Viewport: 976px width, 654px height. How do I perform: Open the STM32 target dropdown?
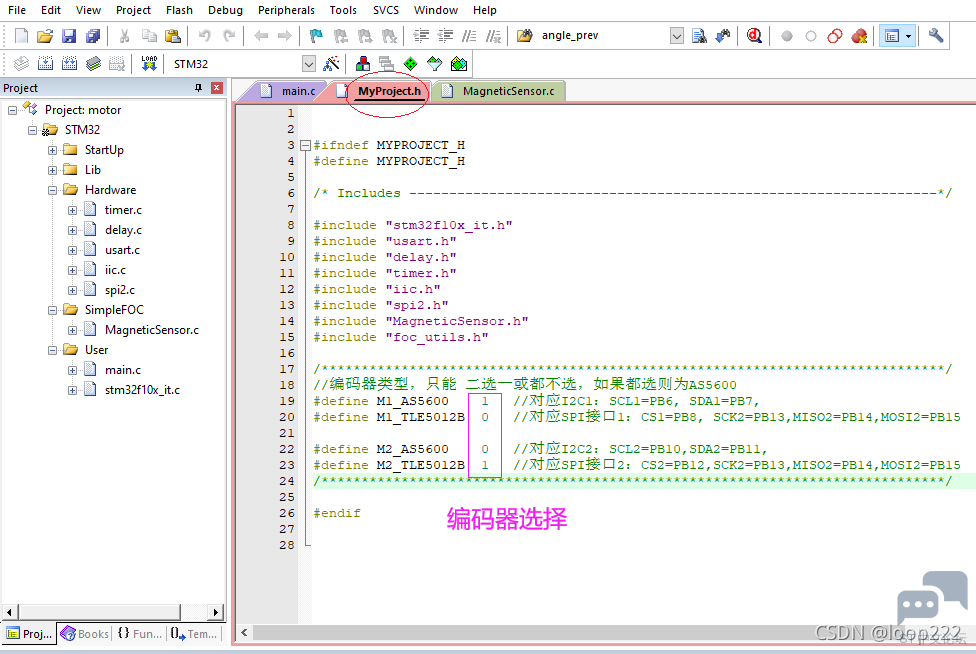click(x=308, y=63)
